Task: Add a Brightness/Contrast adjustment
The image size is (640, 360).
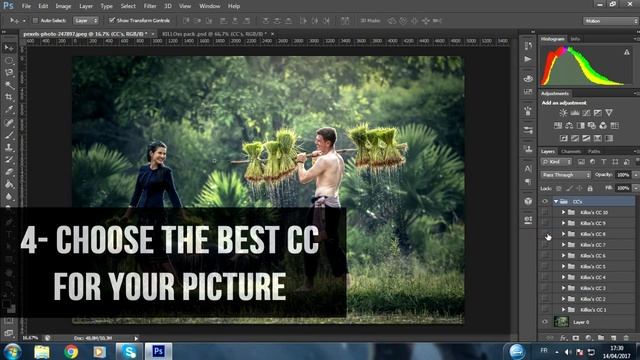Action: [563, 113]
